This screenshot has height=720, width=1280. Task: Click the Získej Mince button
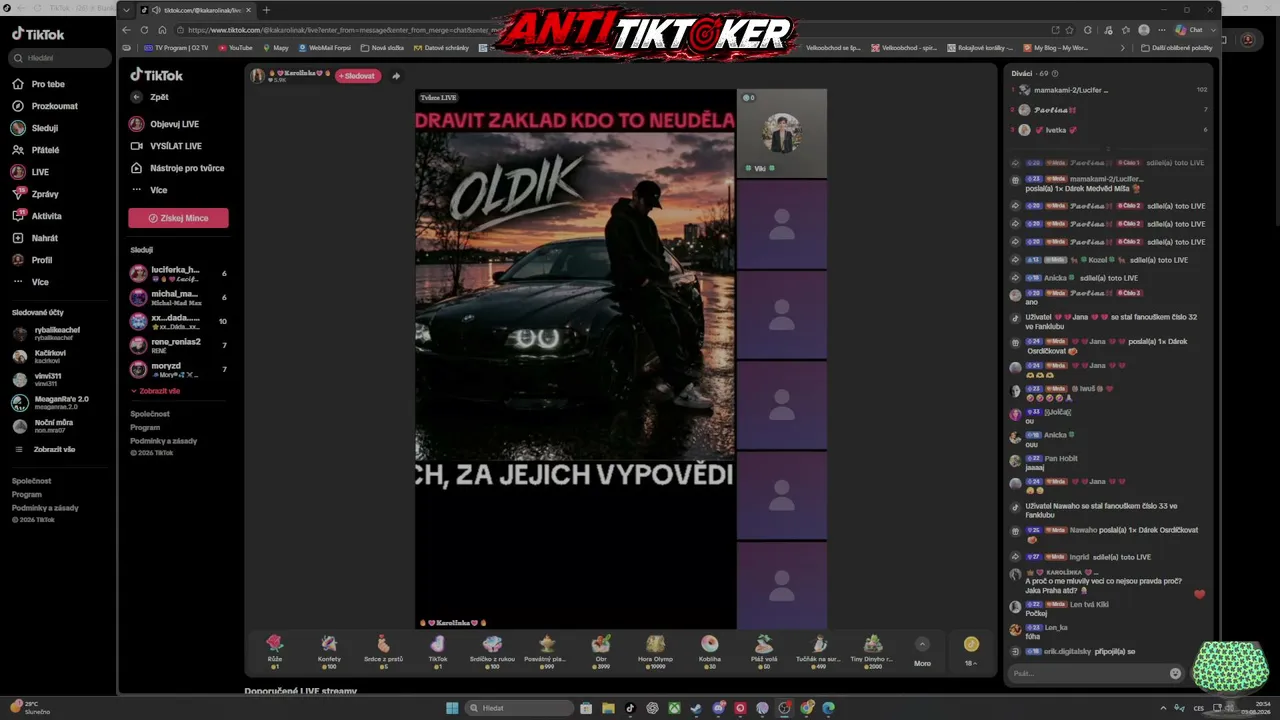click(x=178, y=218)
